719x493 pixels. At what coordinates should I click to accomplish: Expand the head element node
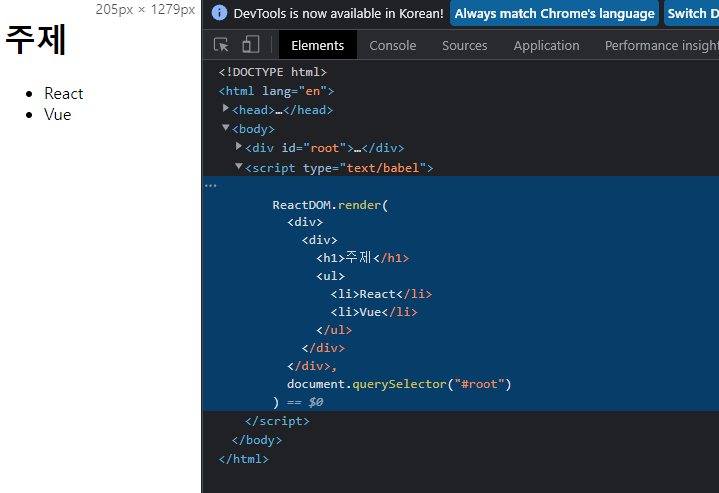[225, 108]
